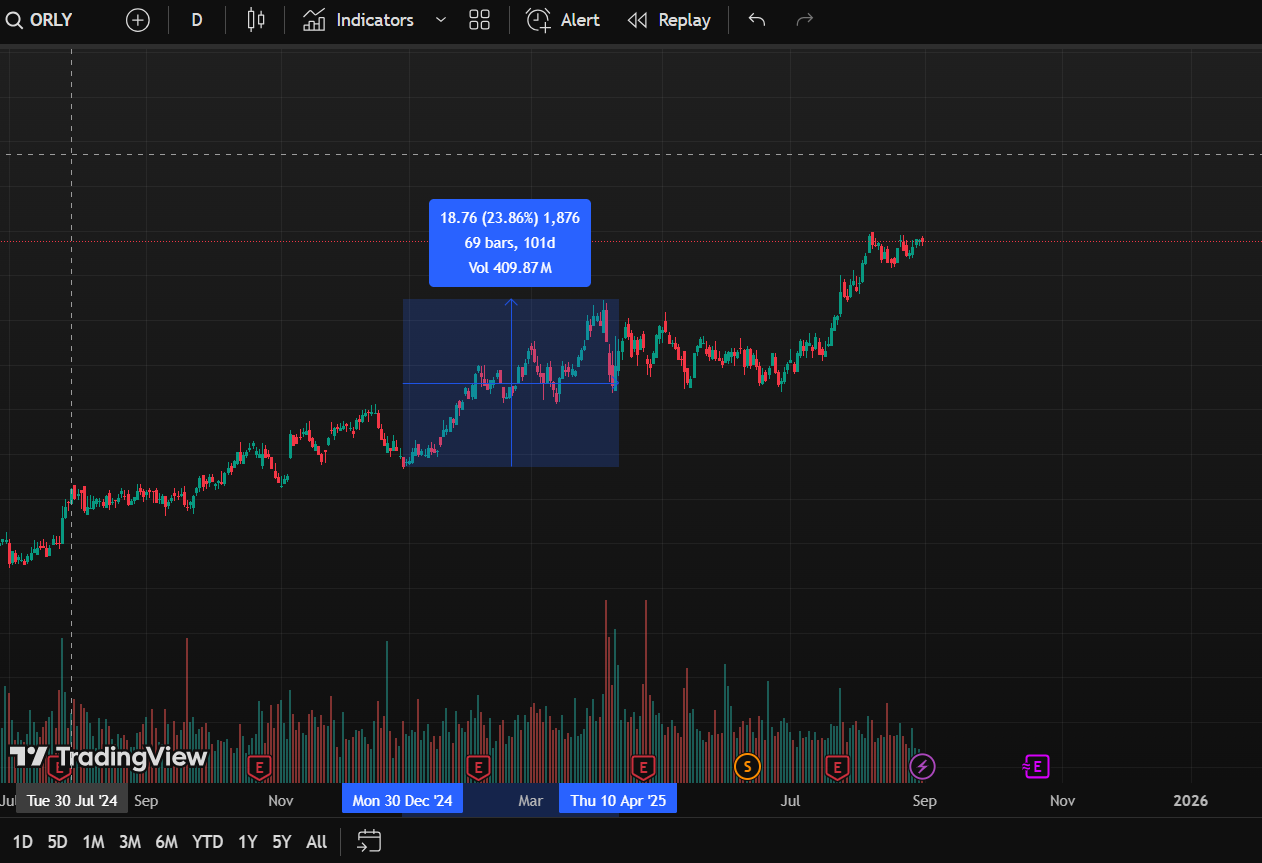Click the earnings E marker above Thu 10 Apr '25
1262x863 pixels.
pos(643,768)
